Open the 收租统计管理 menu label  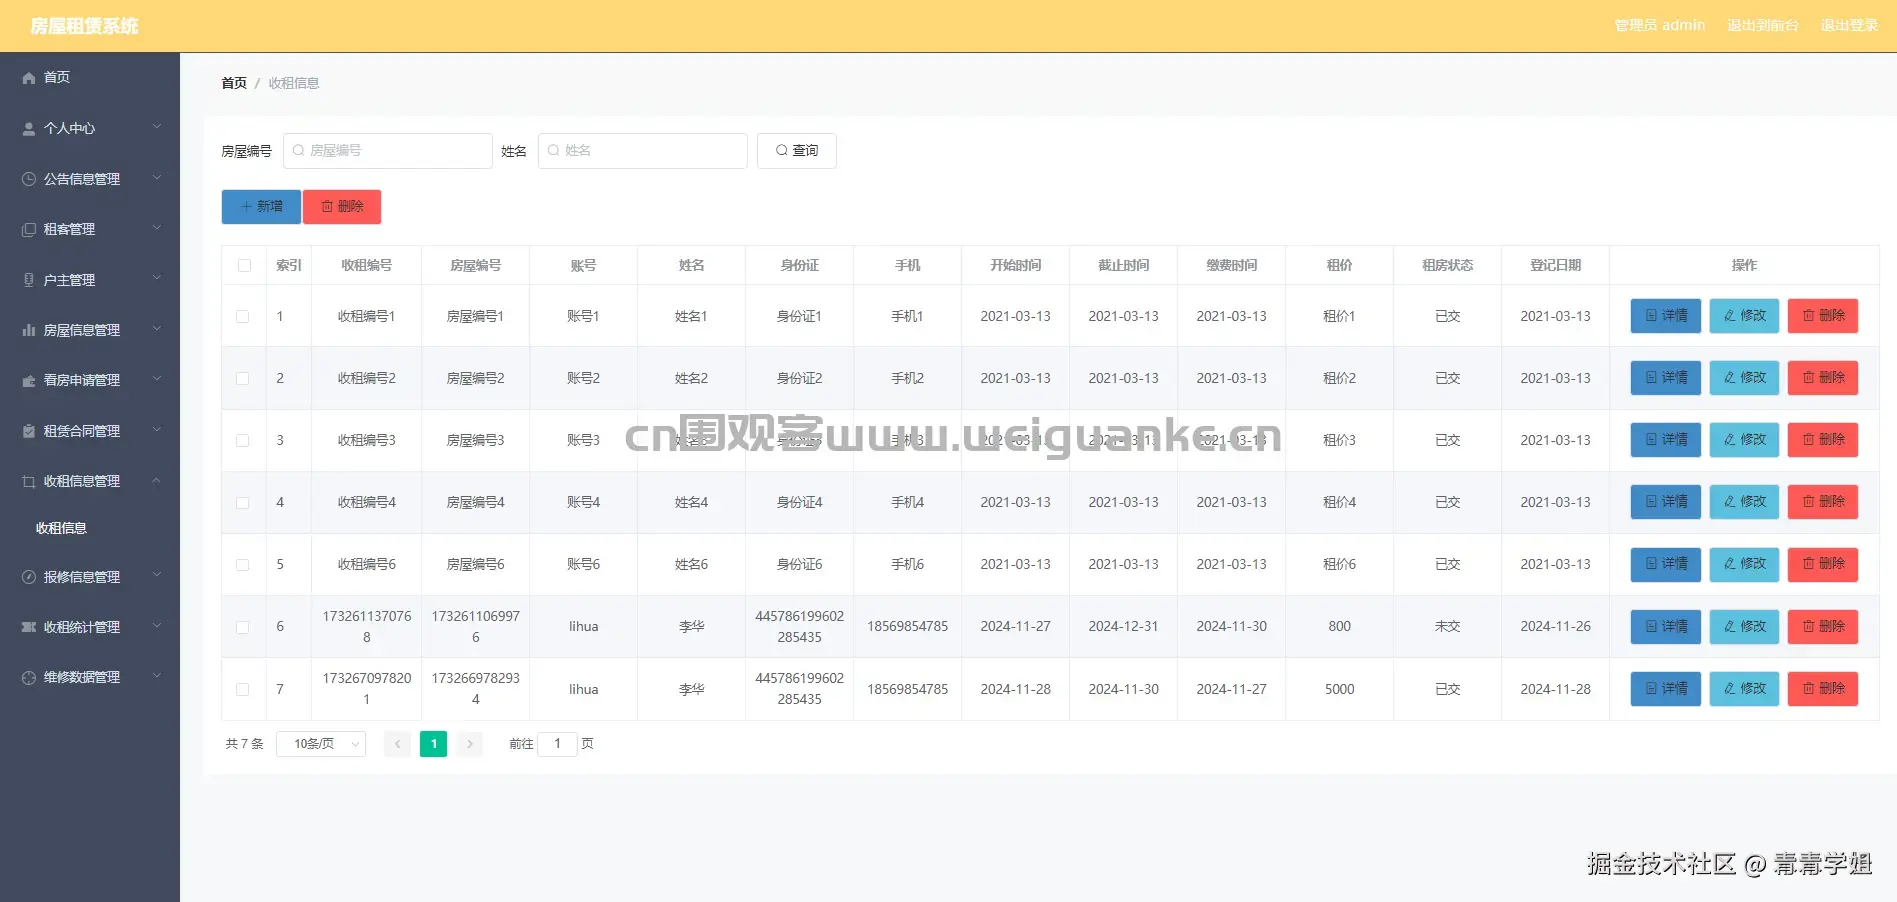82,627
